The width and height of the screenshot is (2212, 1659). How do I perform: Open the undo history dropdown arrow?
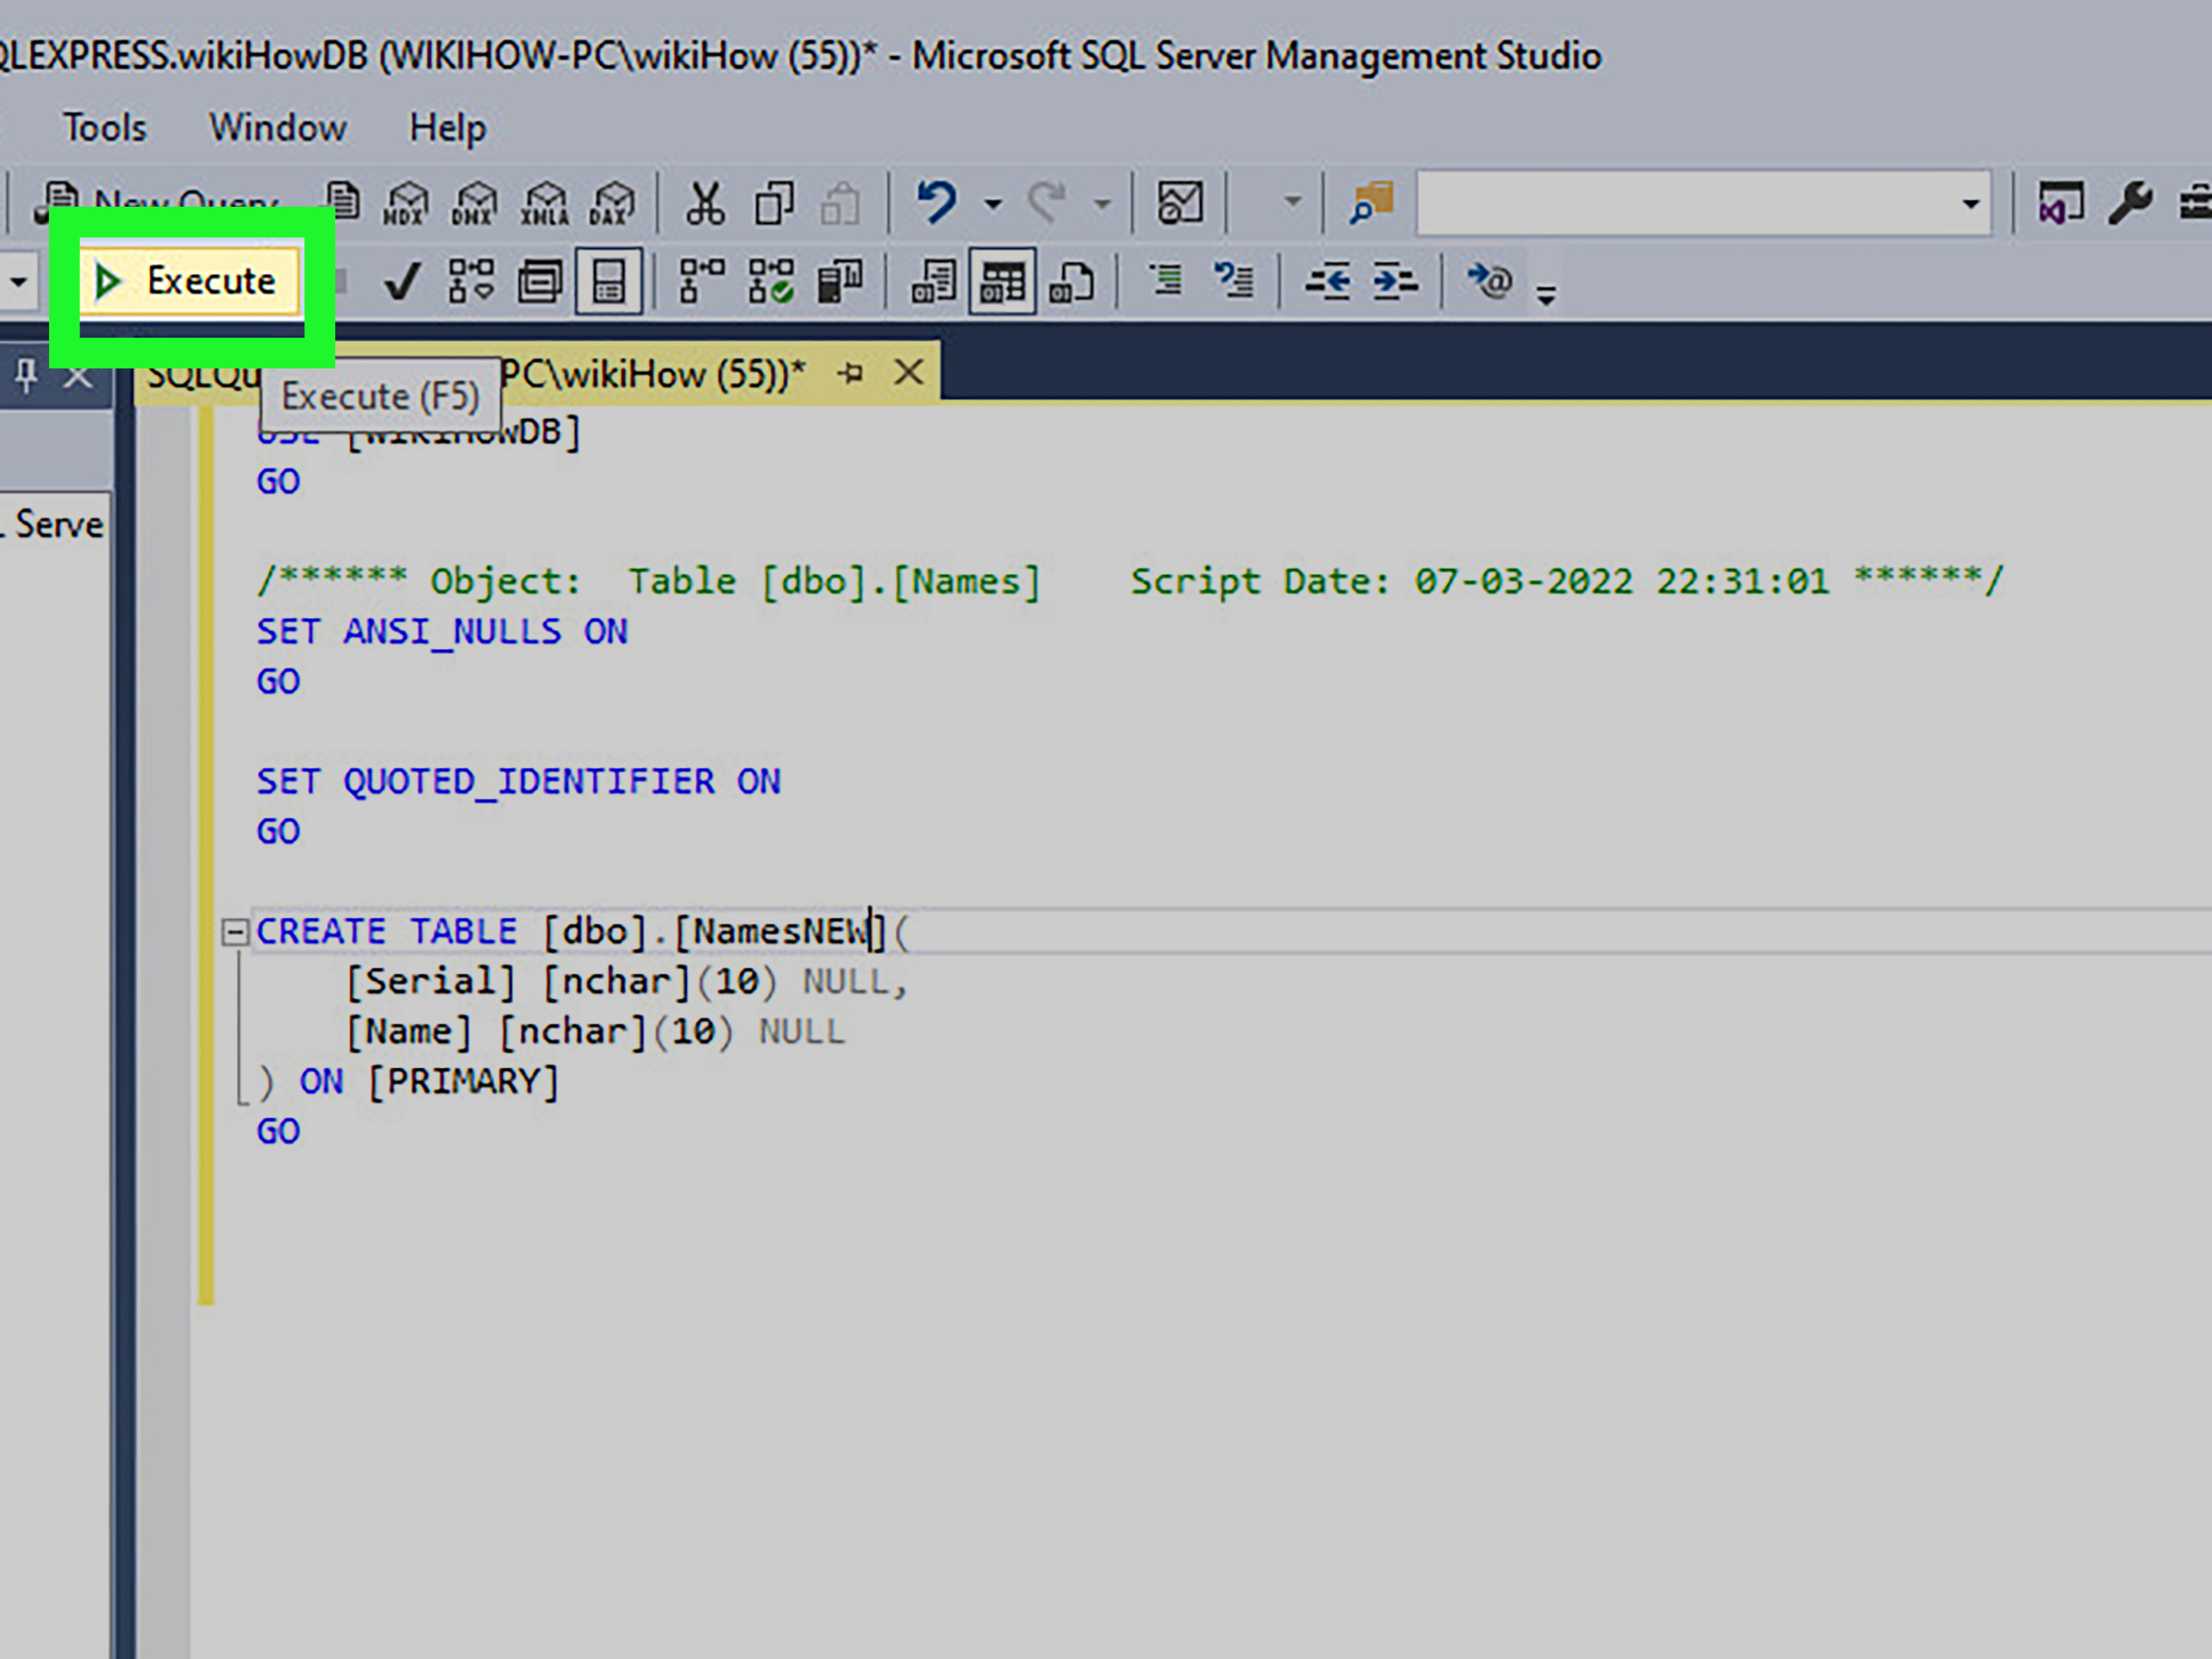[993, 203]
